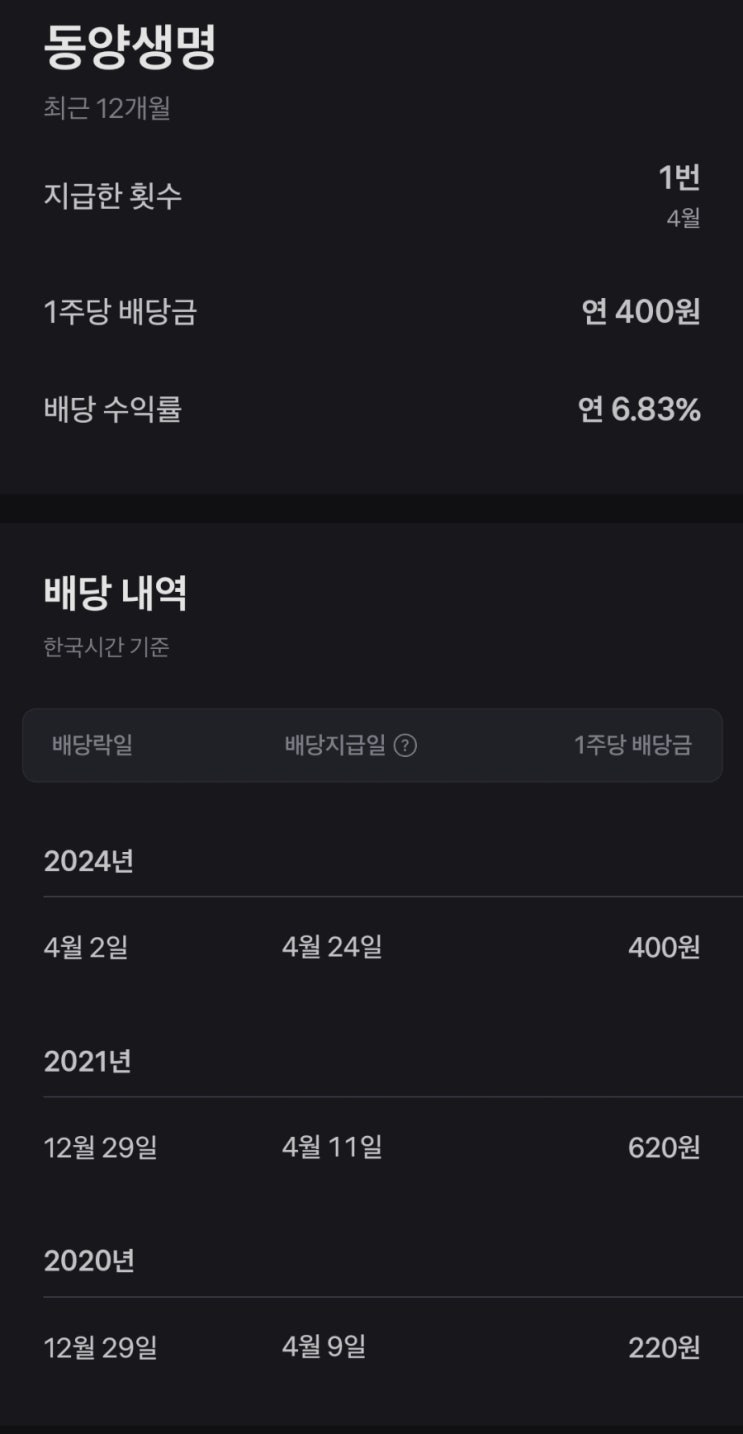Tap the 최근 12개월 period label
The image size is (743, 1434).
[107, 108]
